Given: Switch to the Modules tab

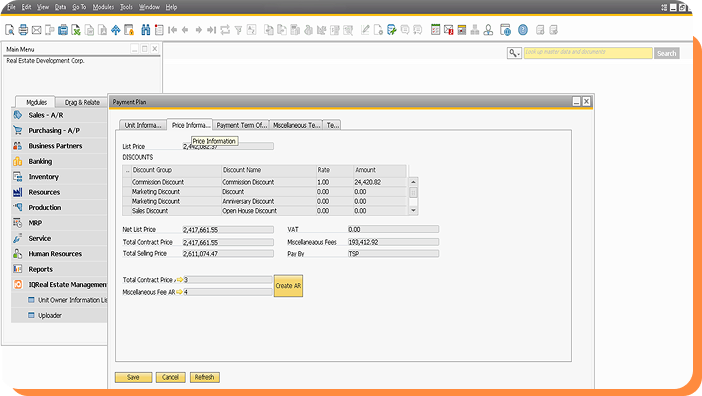Looking at the screenshot, I should [x=36, y=102].
